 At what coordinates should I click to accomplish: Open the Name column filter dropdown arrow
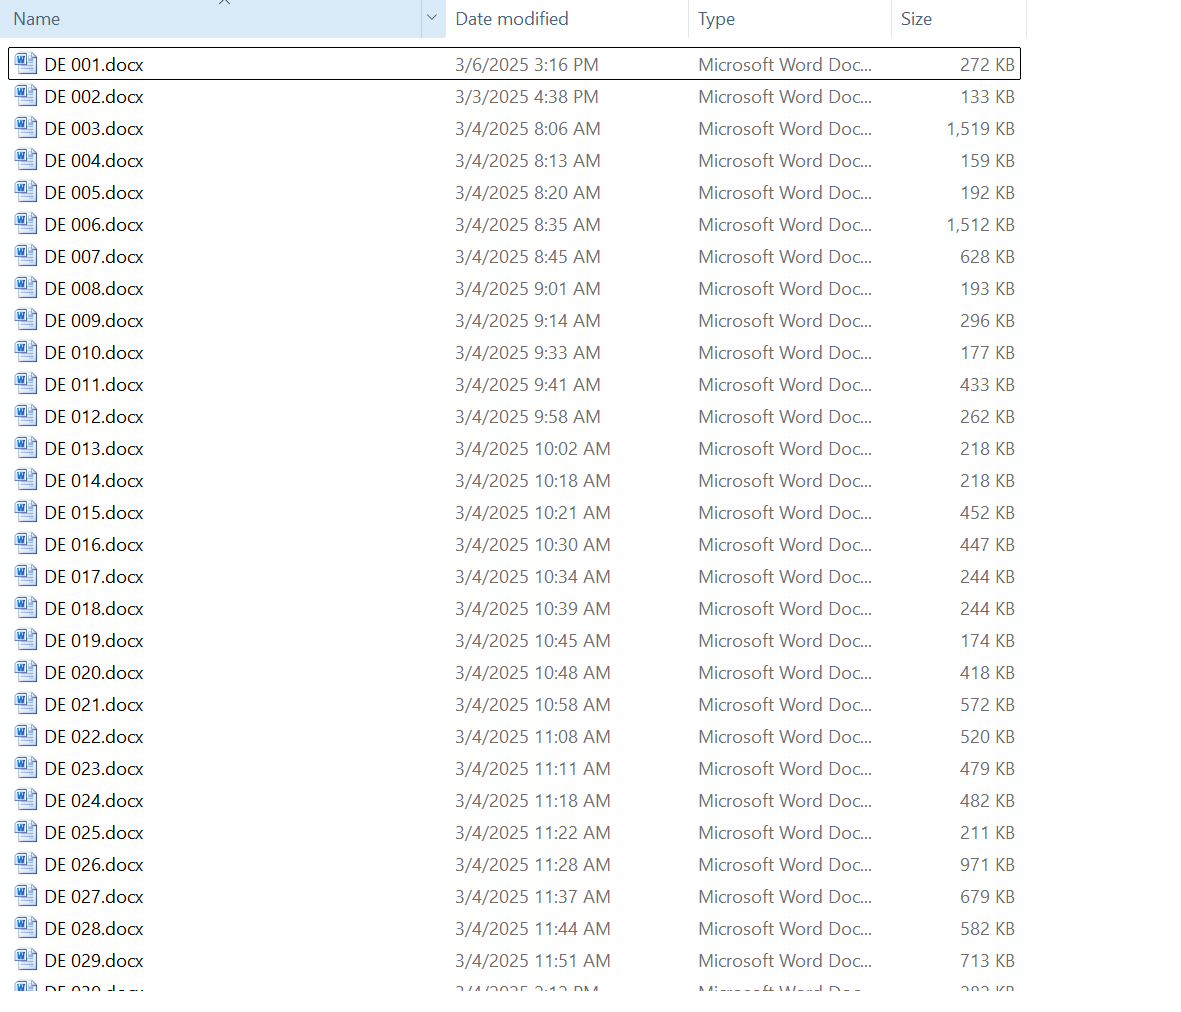432,19
